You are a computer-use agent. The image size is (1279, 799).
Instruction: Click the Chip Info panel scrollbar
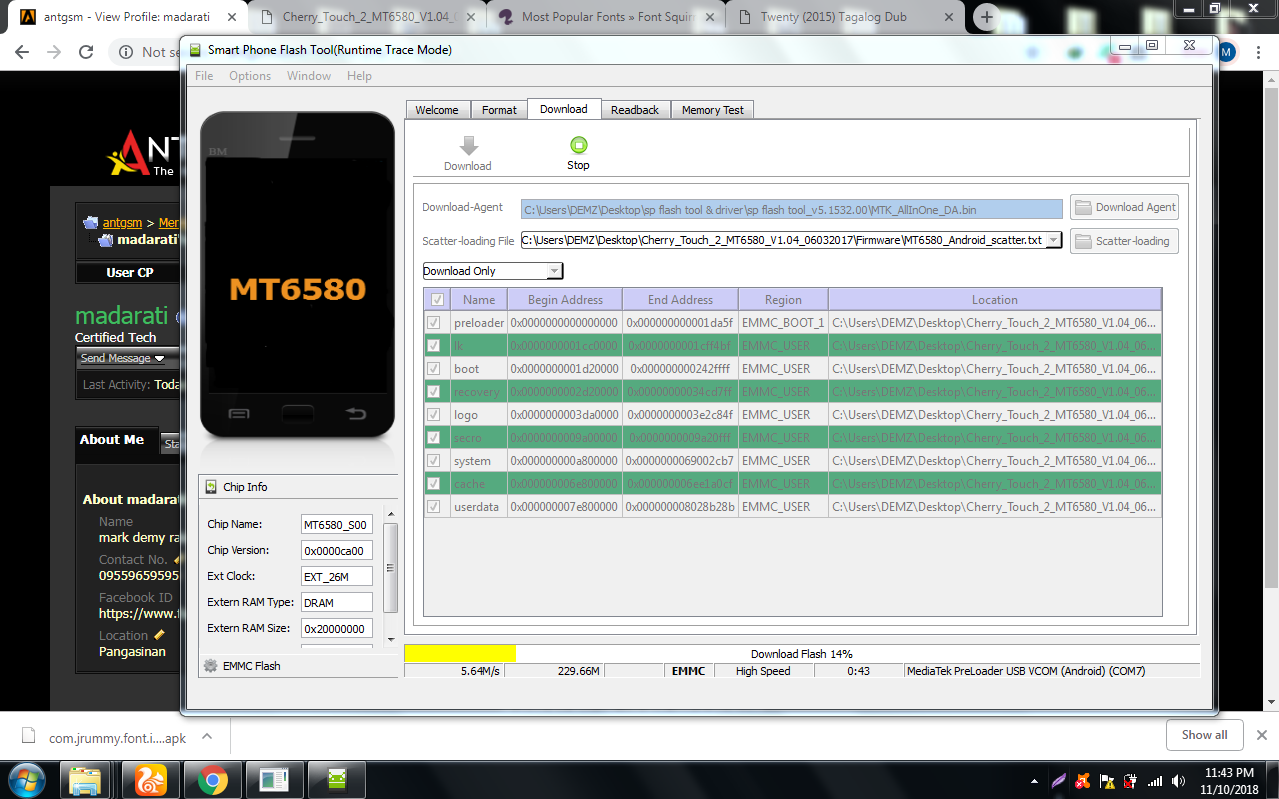(391, 568)
